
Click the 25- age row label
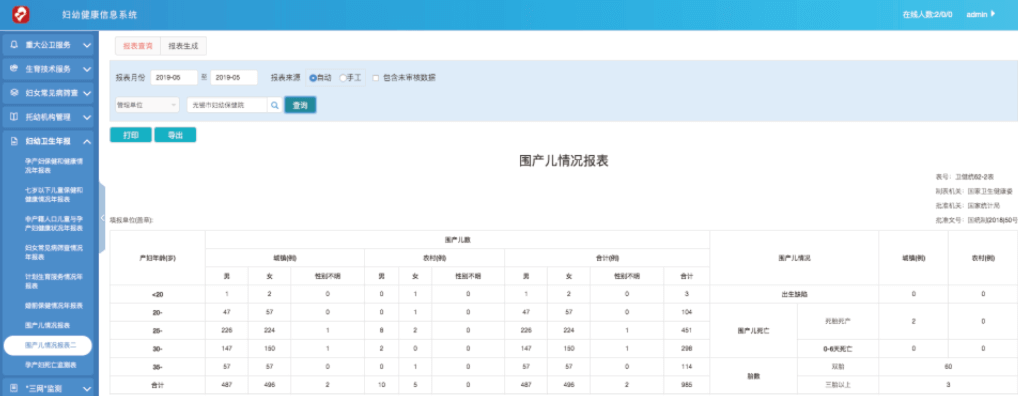157,330
